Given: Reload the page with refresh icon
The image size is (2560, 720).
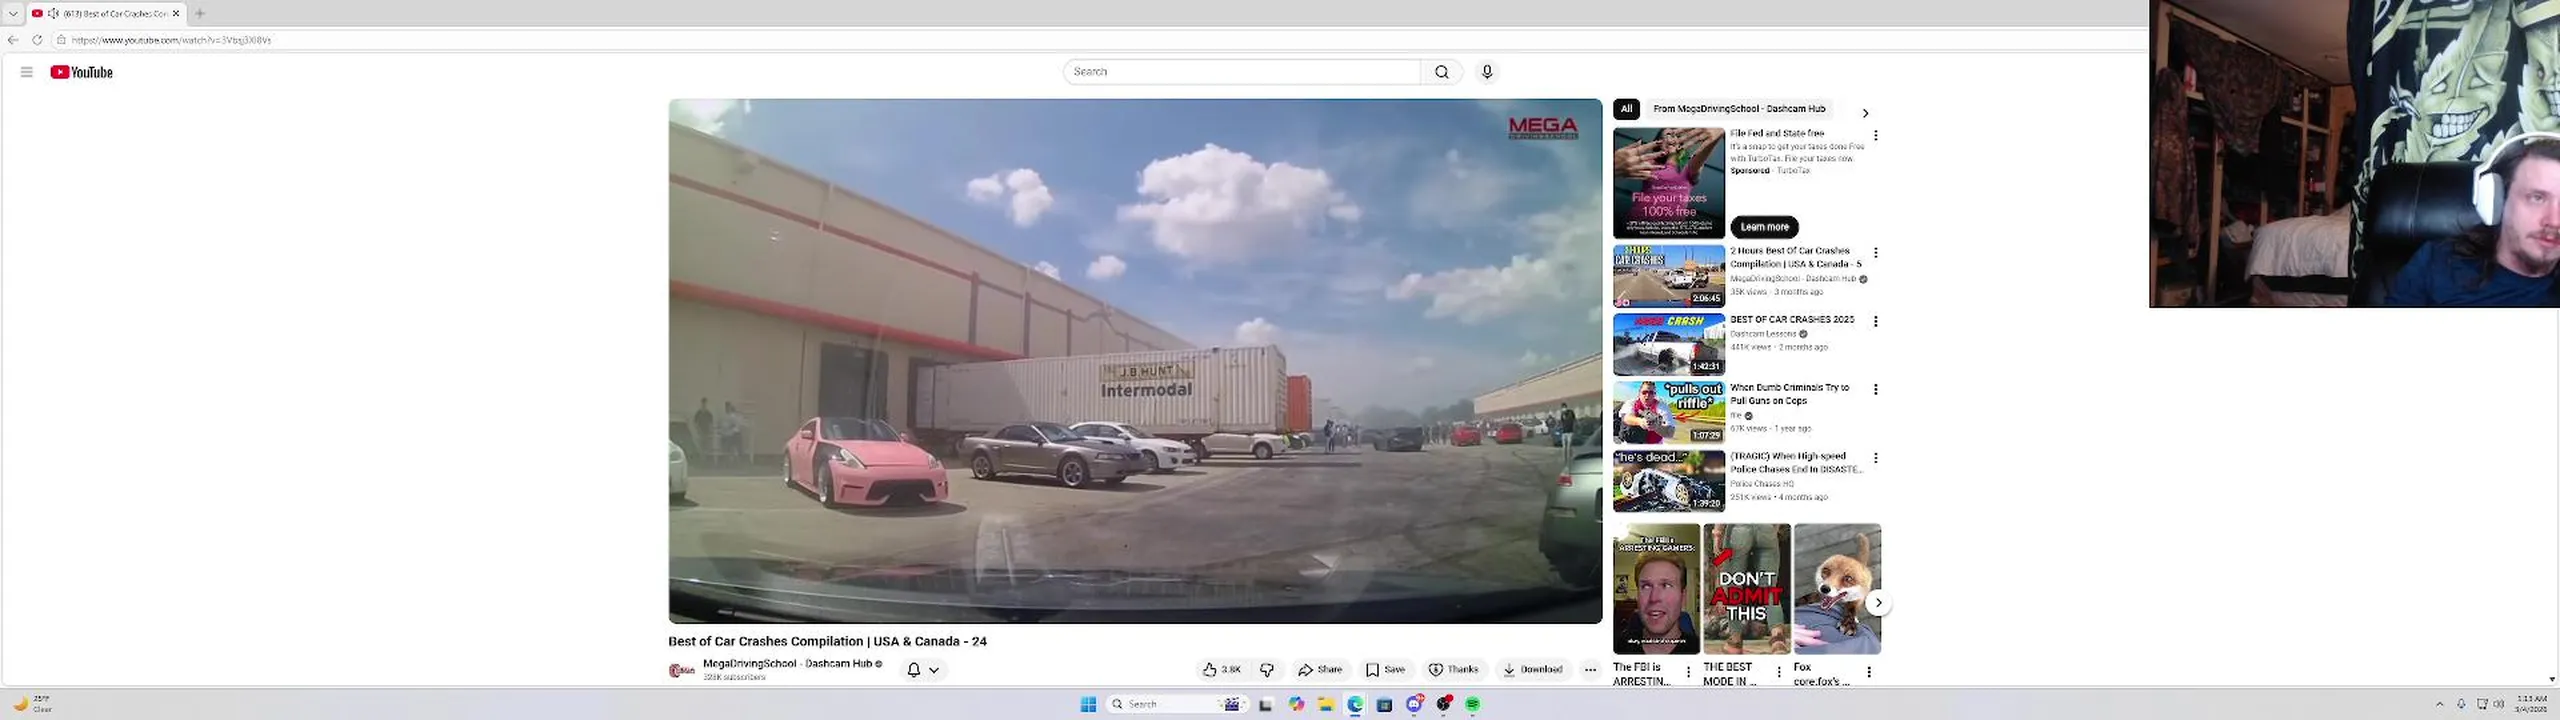Looking at the screenshot, I should (x=37, y=40).
